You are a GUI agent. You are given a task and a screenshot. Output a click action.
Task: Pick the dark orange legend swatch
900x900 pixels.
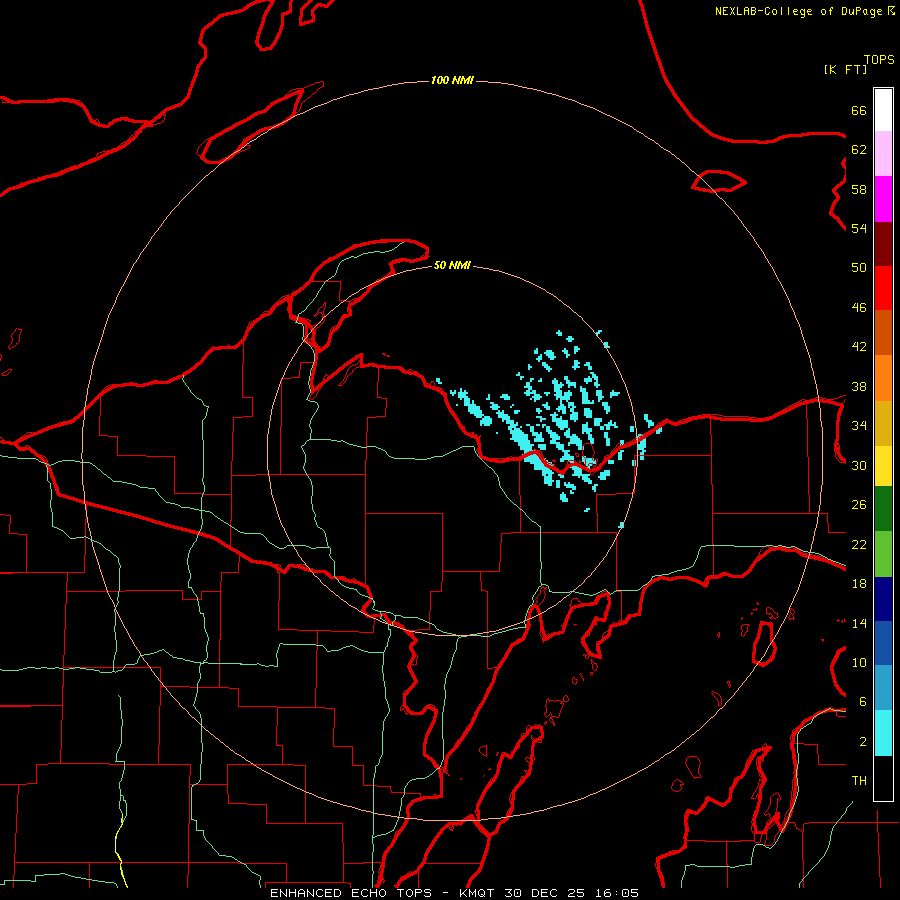tap(883, 333)
